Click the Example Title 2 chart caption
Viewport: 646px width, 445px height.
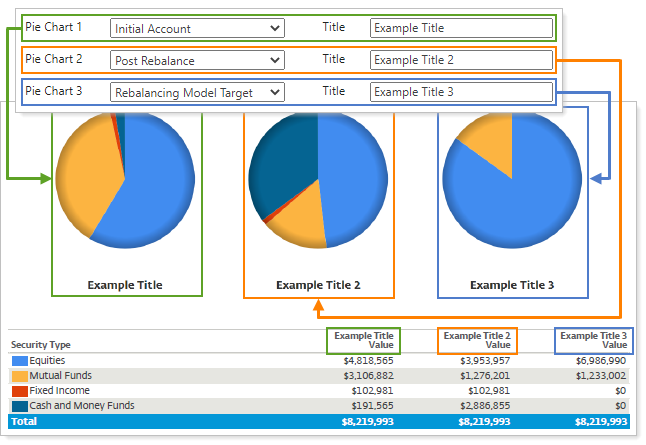(x=317, y=285)
